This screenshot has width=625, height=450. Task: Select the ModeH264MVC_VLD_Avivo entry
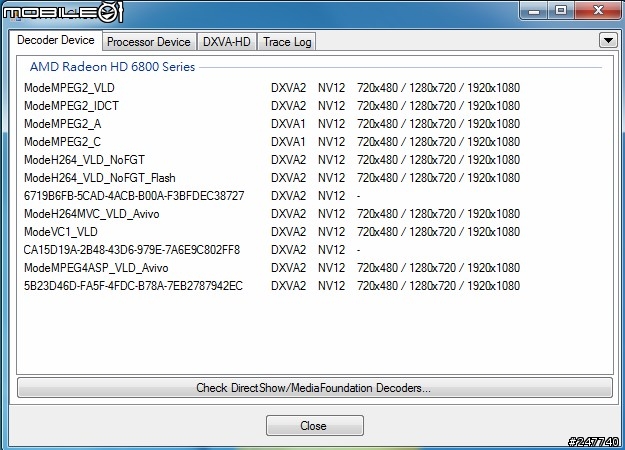(272, 214)
